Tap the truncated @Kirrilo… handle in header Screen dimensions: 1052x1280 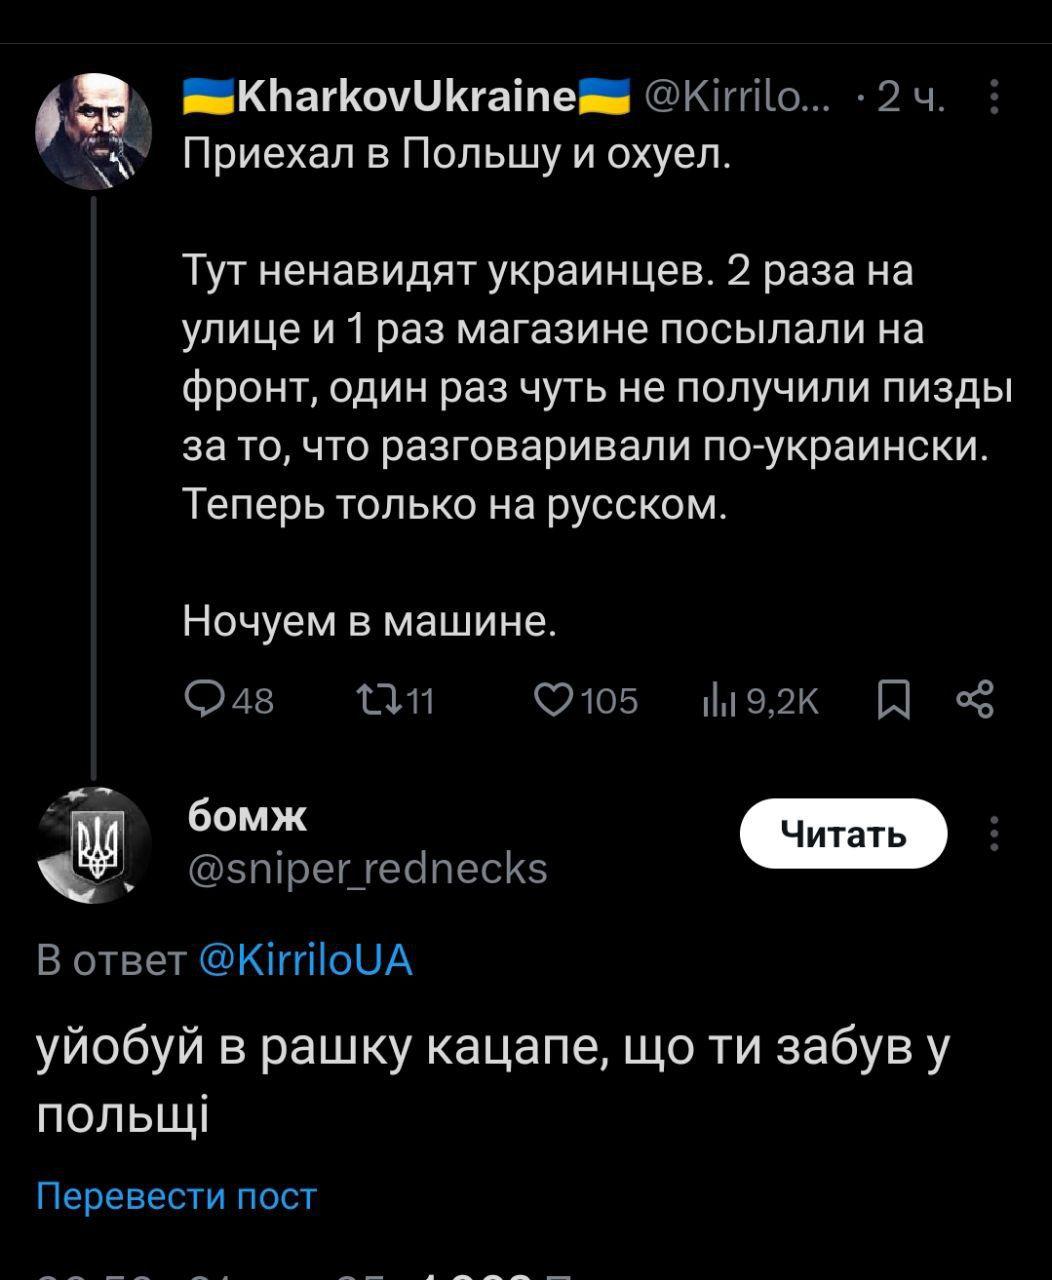tap(737, 98)
